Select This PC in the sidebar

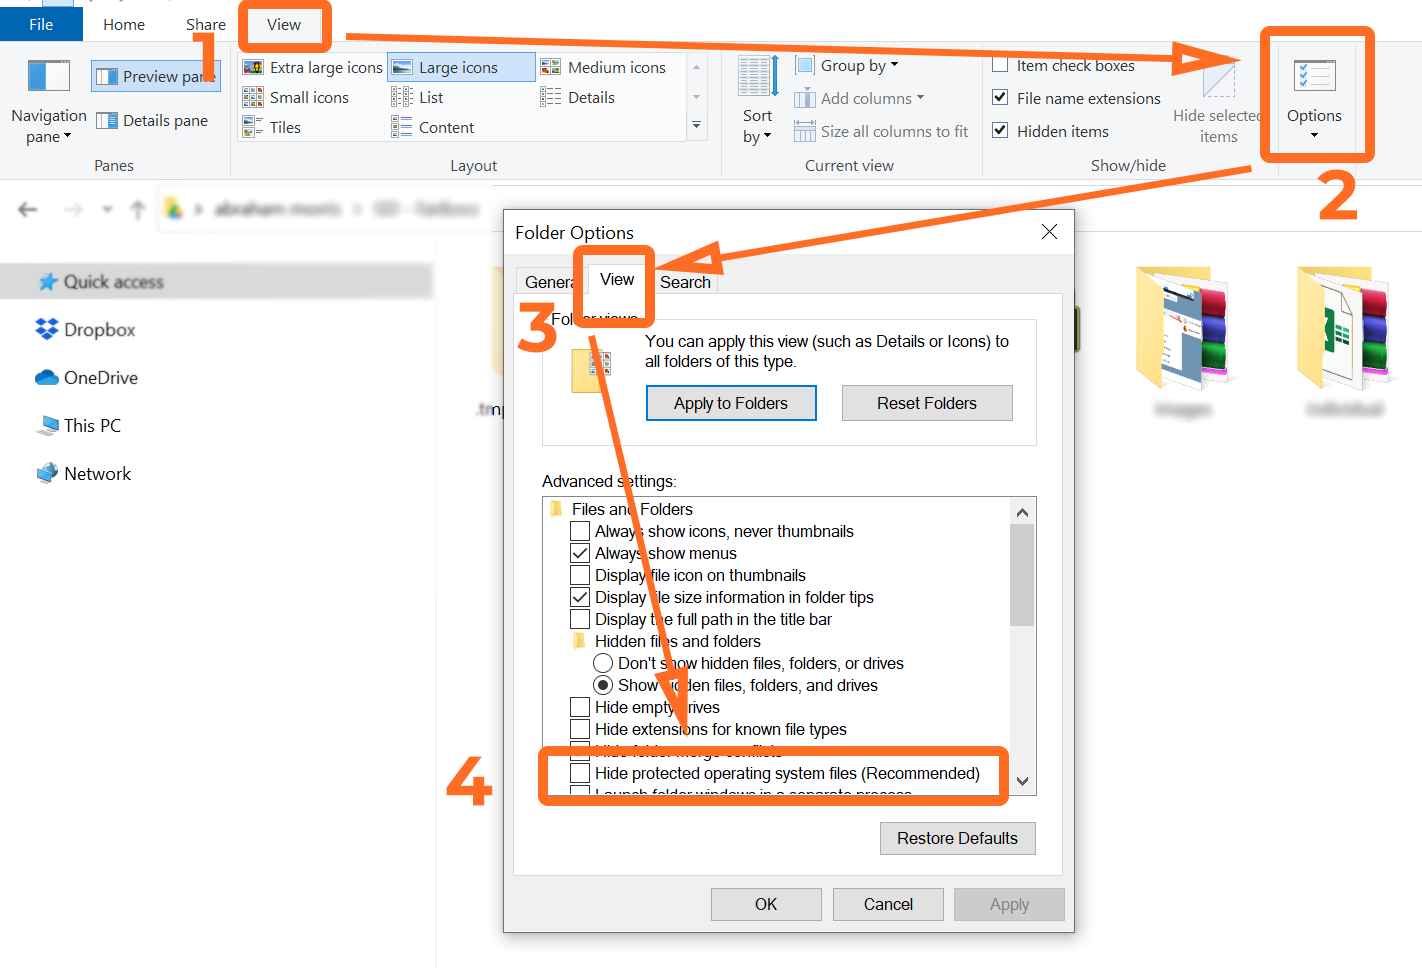pos(78,425)
